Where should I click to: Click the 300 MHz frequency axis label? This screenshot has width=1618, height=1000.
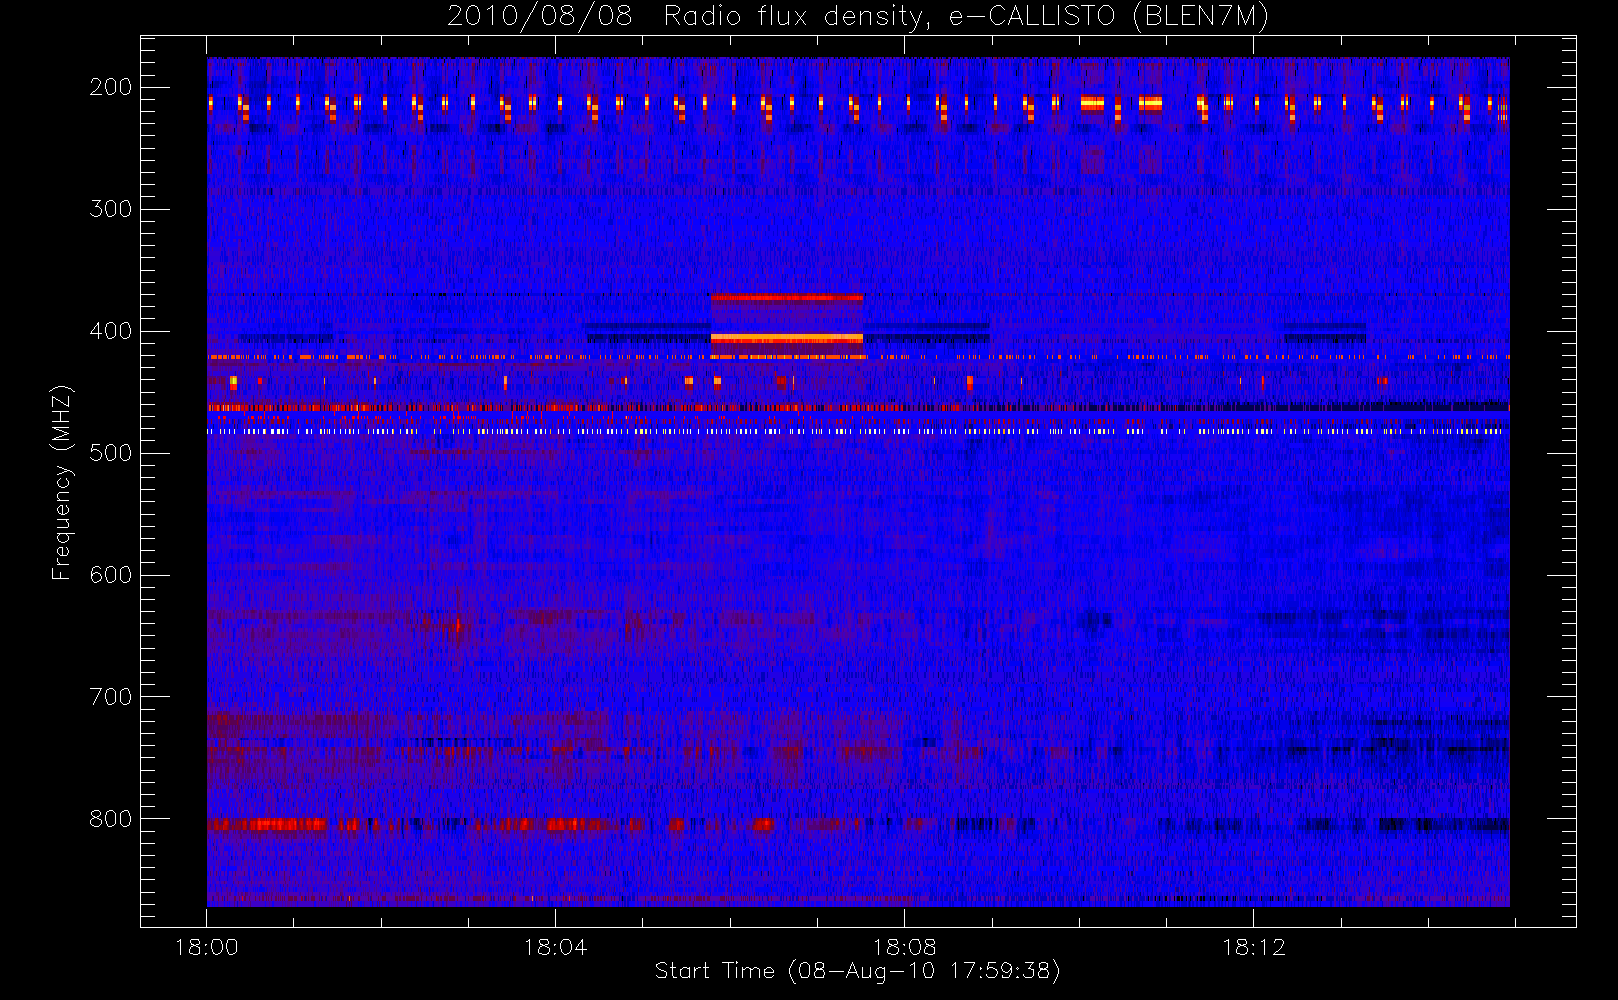111,209
